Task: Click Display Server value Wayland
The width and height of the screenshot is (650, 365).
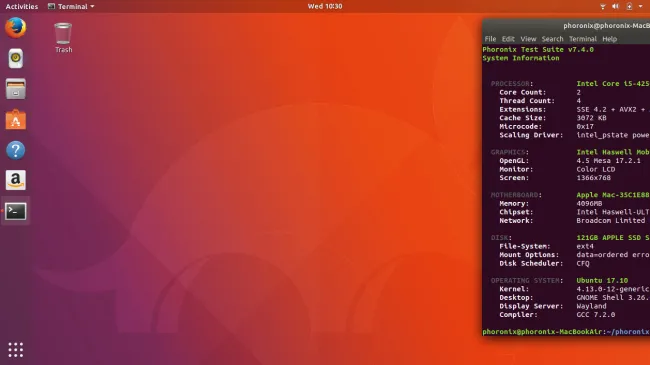Action: (591, 306)
